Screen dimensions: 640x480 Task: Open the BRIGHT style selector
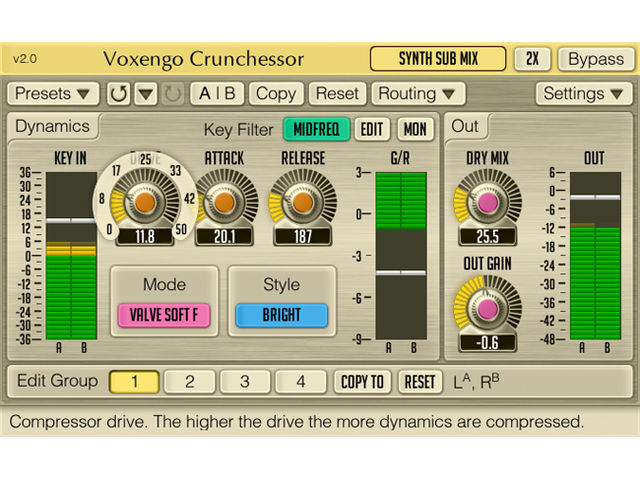coord(282,315)
